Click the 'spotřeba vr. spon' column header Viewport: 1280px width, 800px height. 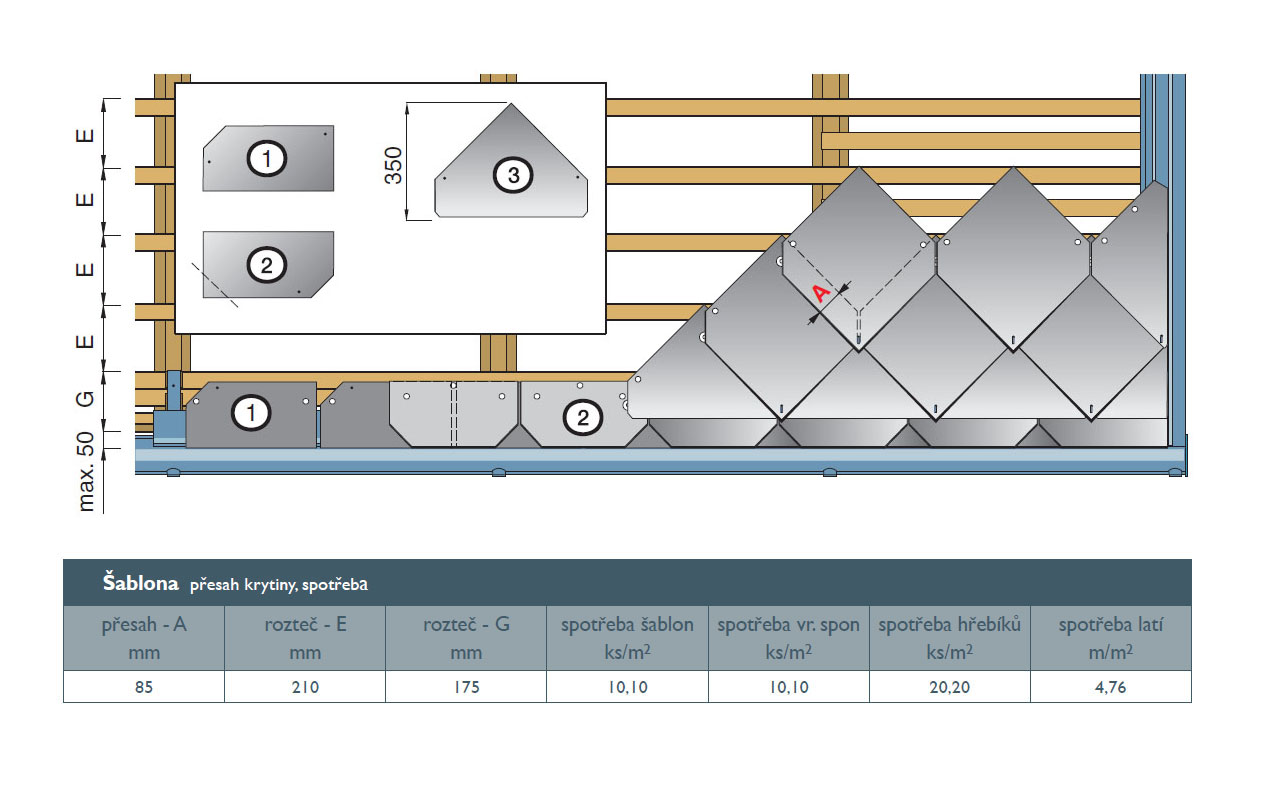click(789, 638)
